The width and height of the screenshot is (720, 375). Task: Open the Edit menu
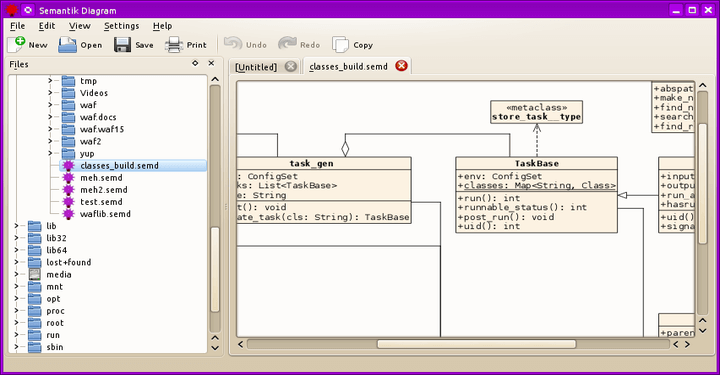pos(46,26)
